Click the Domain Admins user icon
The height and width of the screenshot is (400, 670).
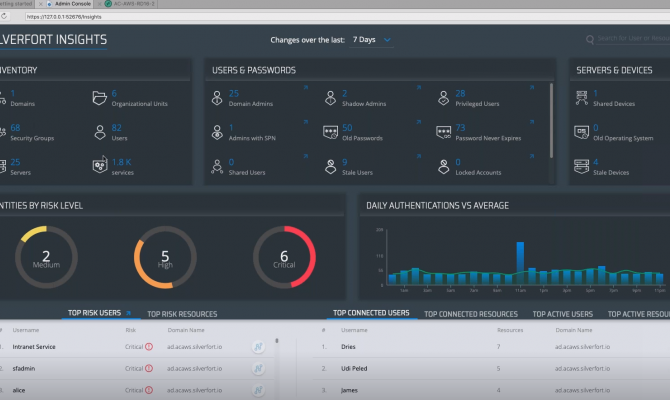click(217, 98)
